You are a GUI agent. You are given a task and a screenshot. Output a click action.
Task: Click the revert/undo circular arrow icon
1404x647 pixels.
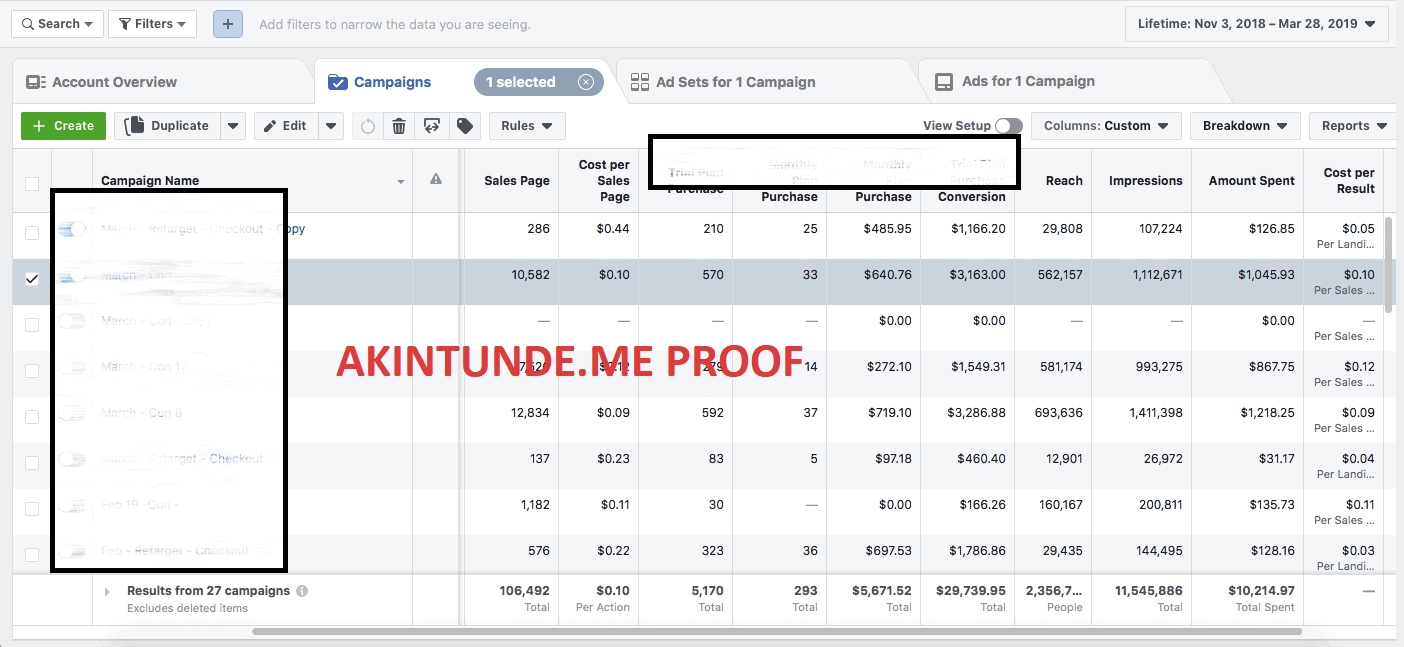pyautogui.click(x=367, y=126)
